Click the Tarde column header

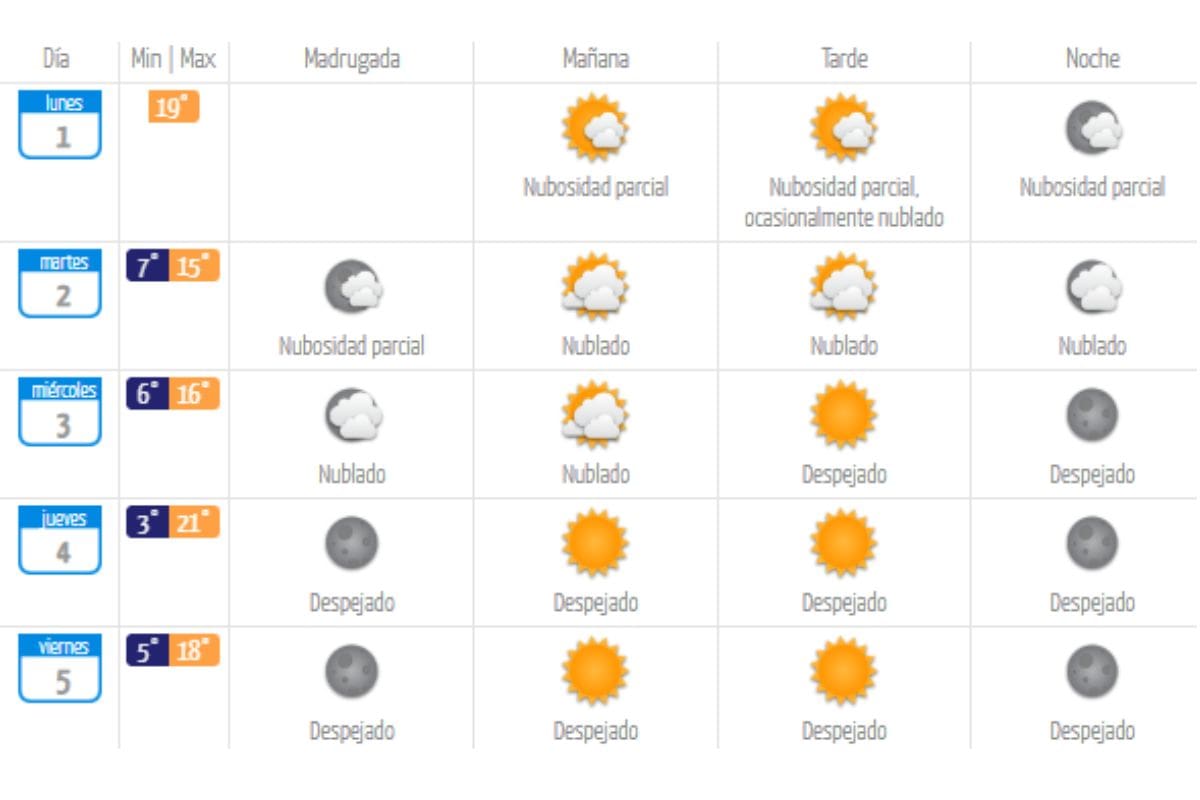(843, 59)
